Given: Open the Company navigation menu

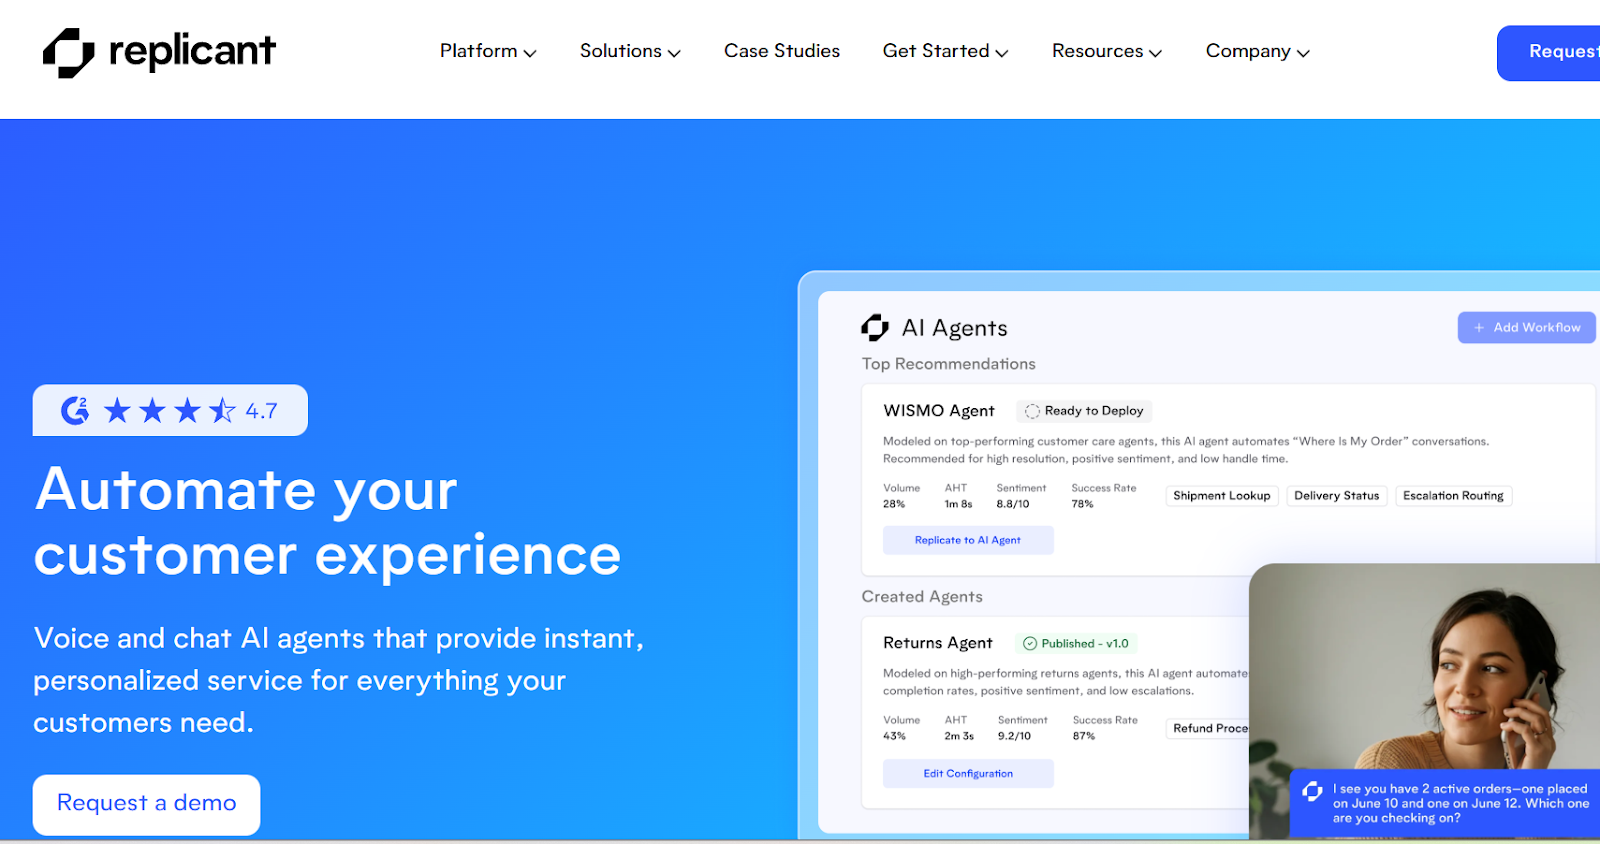Looking at the screenshot, I should [1257, 51].
